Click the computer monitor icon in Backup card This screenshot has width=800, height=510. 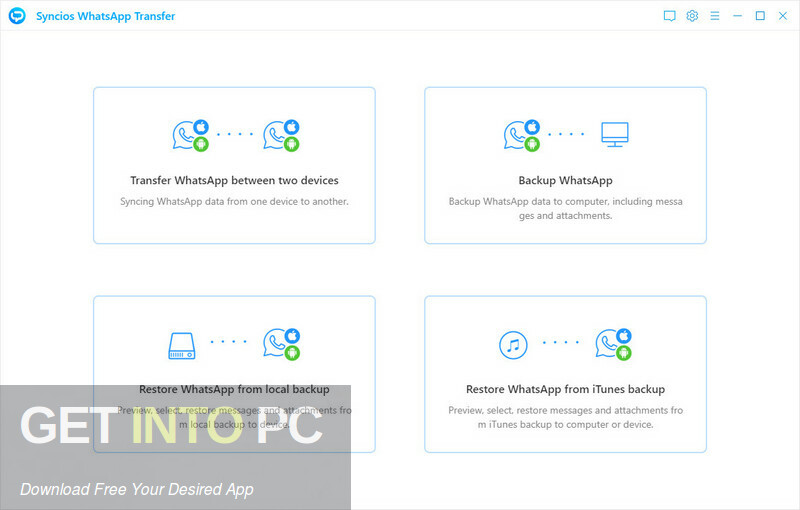(614, 135)
